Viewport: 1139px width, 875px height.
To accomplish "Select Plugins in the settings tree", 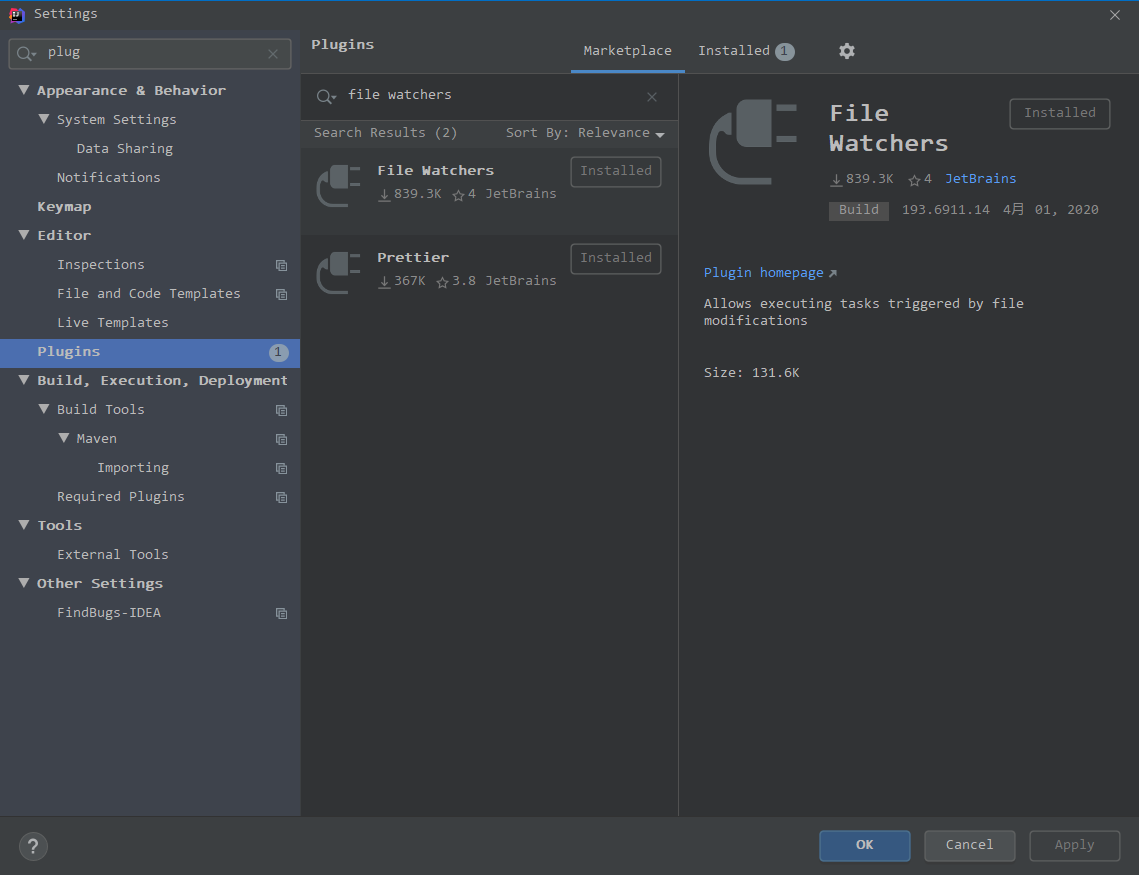I will tap(150, 352).
